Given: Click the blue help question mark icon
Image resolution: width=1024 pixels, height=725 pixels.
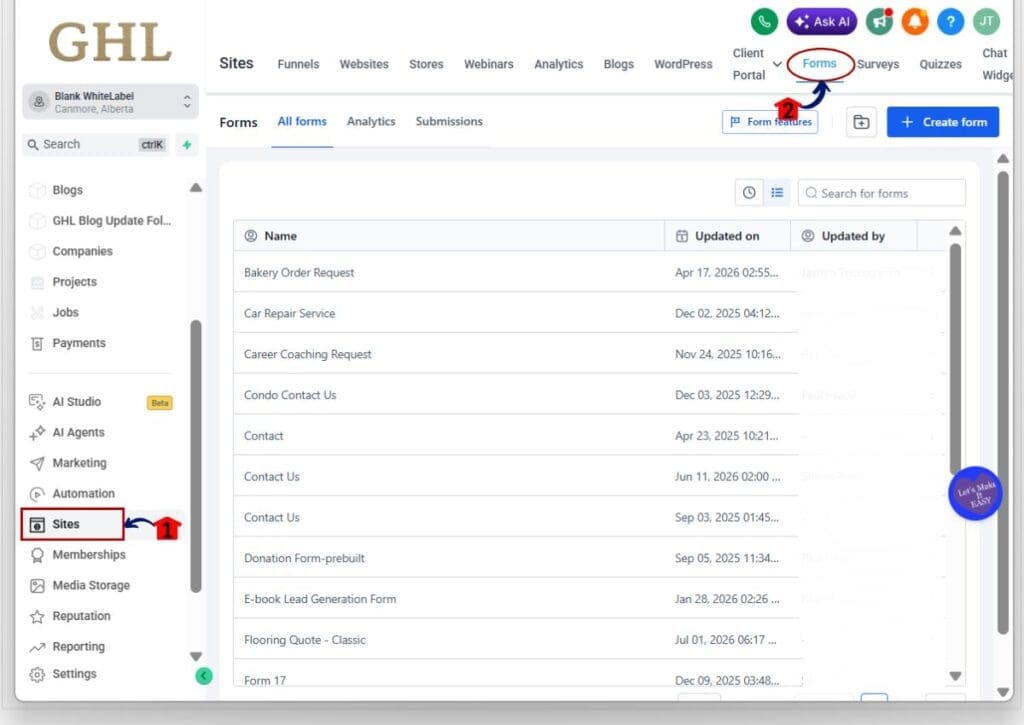Looking at the screenshot, I should click(x=951, y=22).
